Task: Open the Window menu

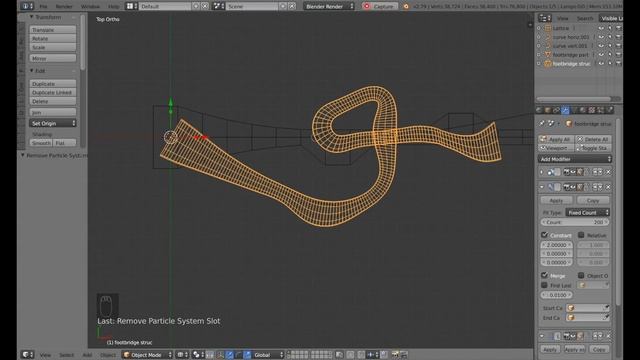Action: (x=90, y=7)
